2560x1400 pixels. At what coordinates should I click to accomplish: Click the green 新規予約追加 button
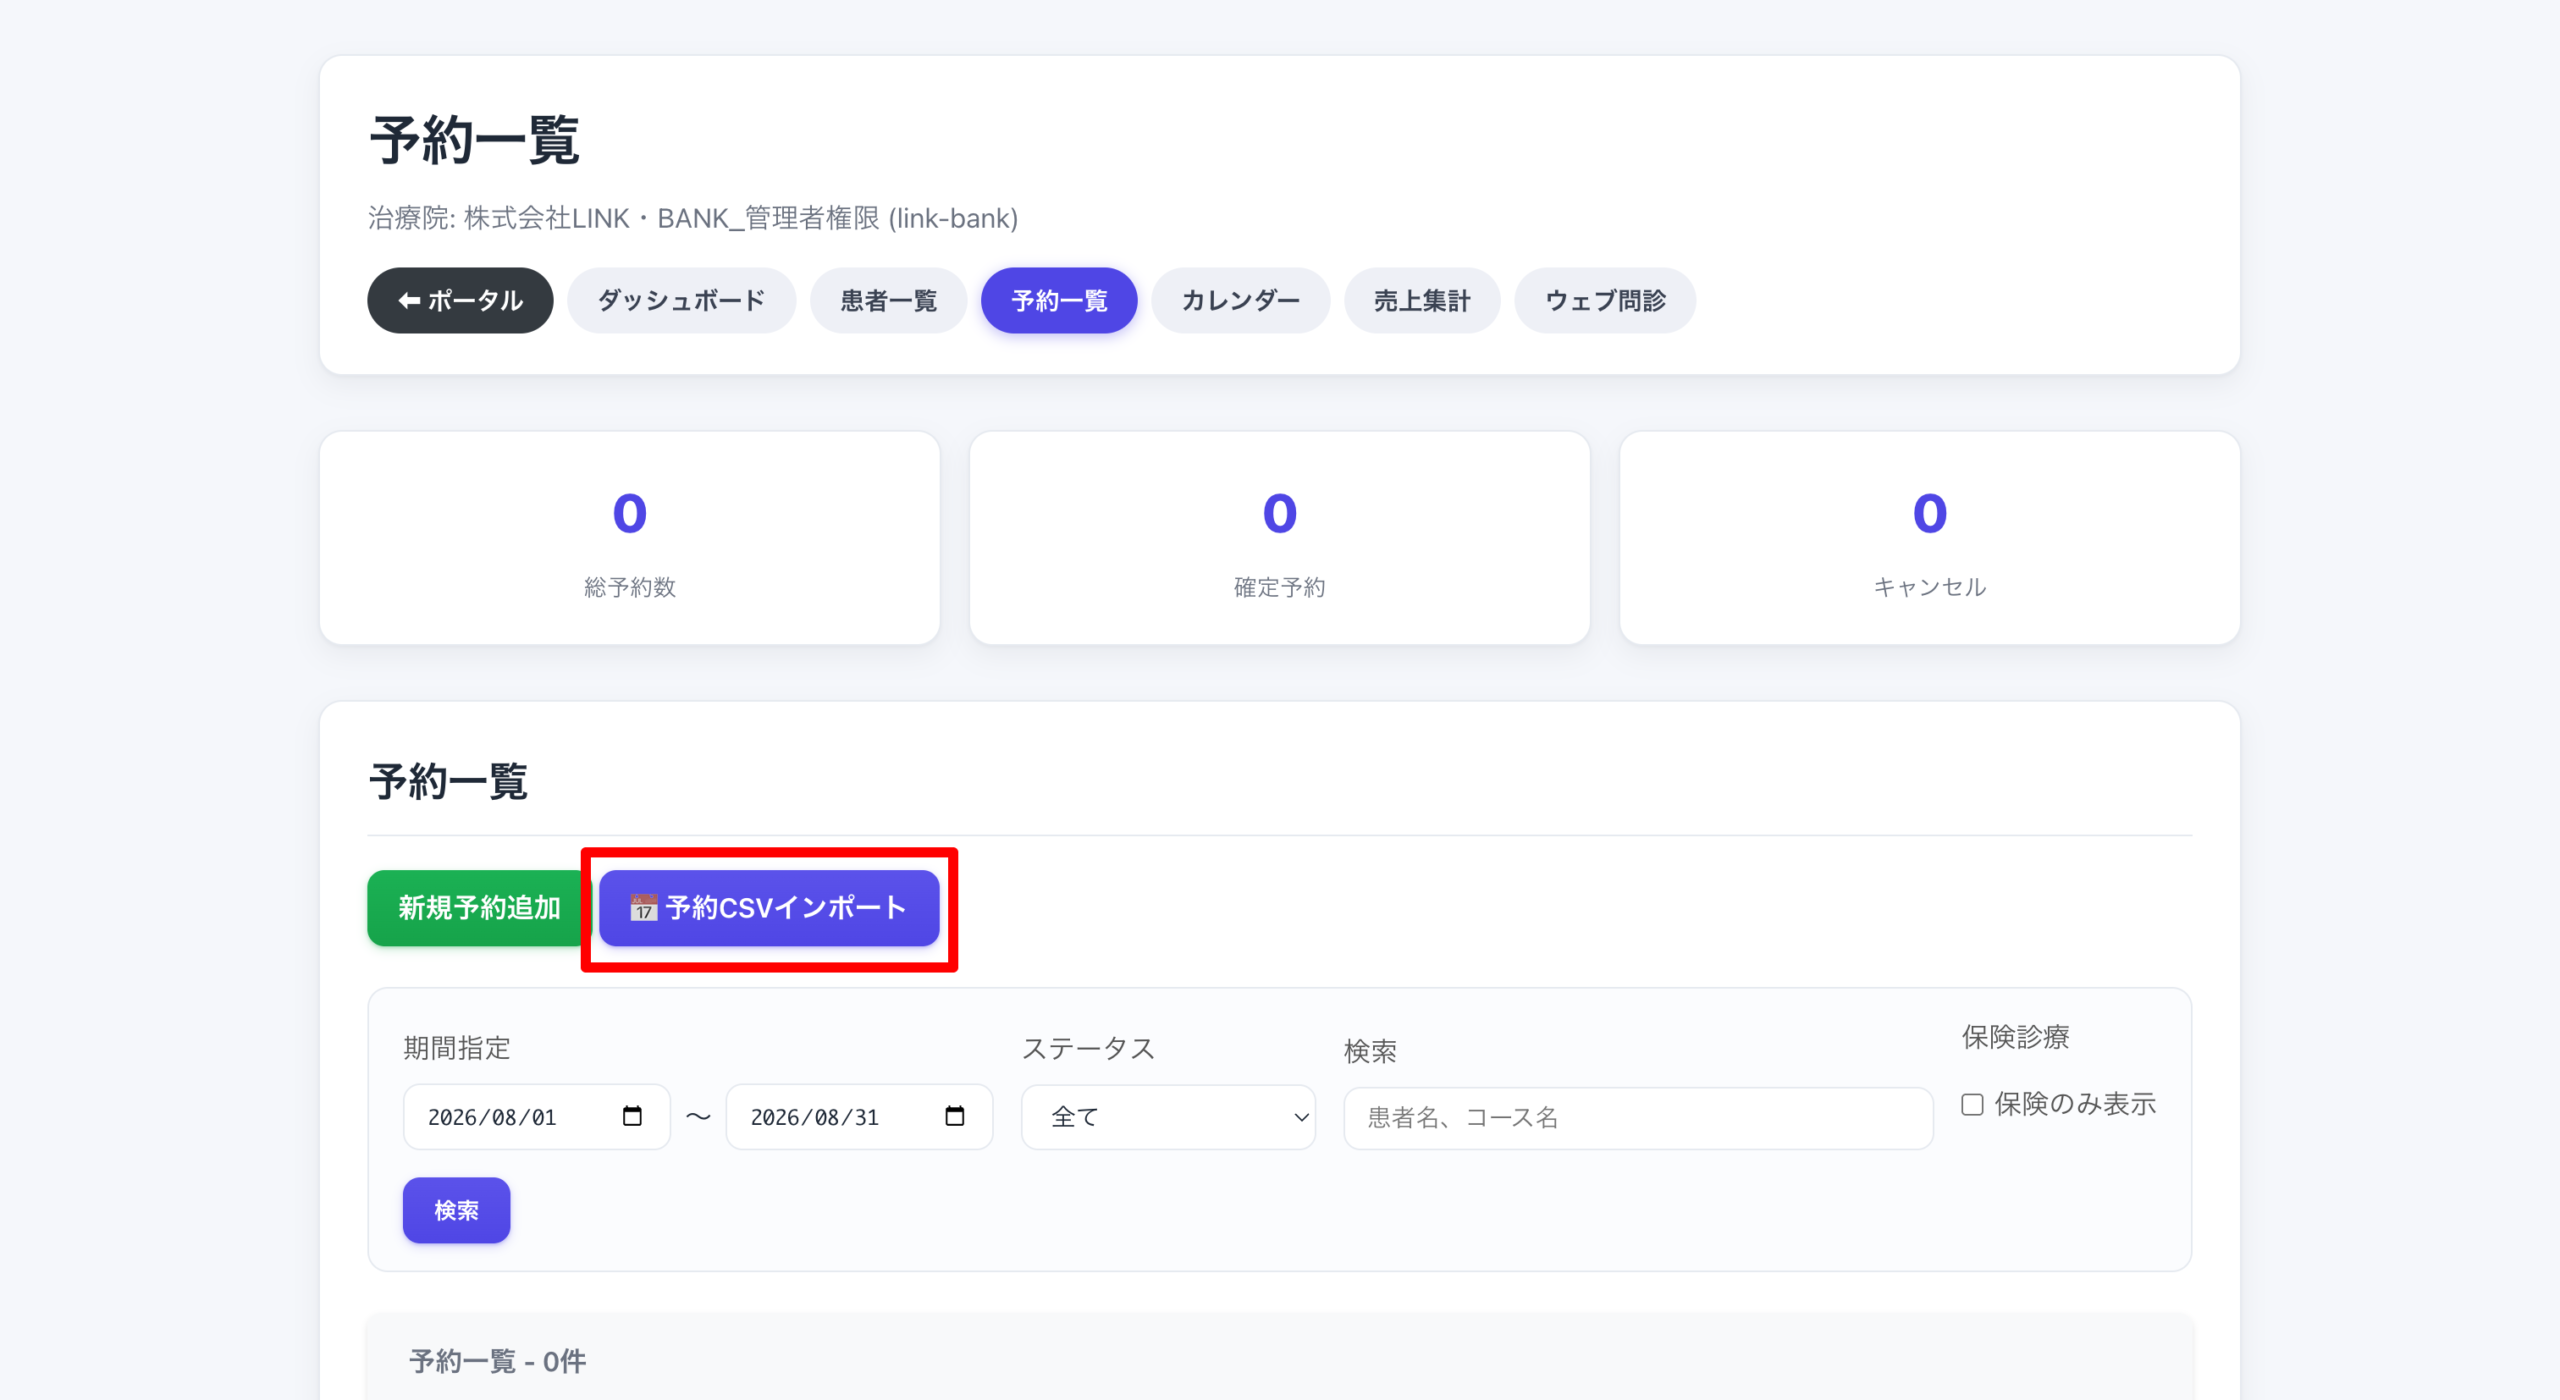(x=479, y=908)
